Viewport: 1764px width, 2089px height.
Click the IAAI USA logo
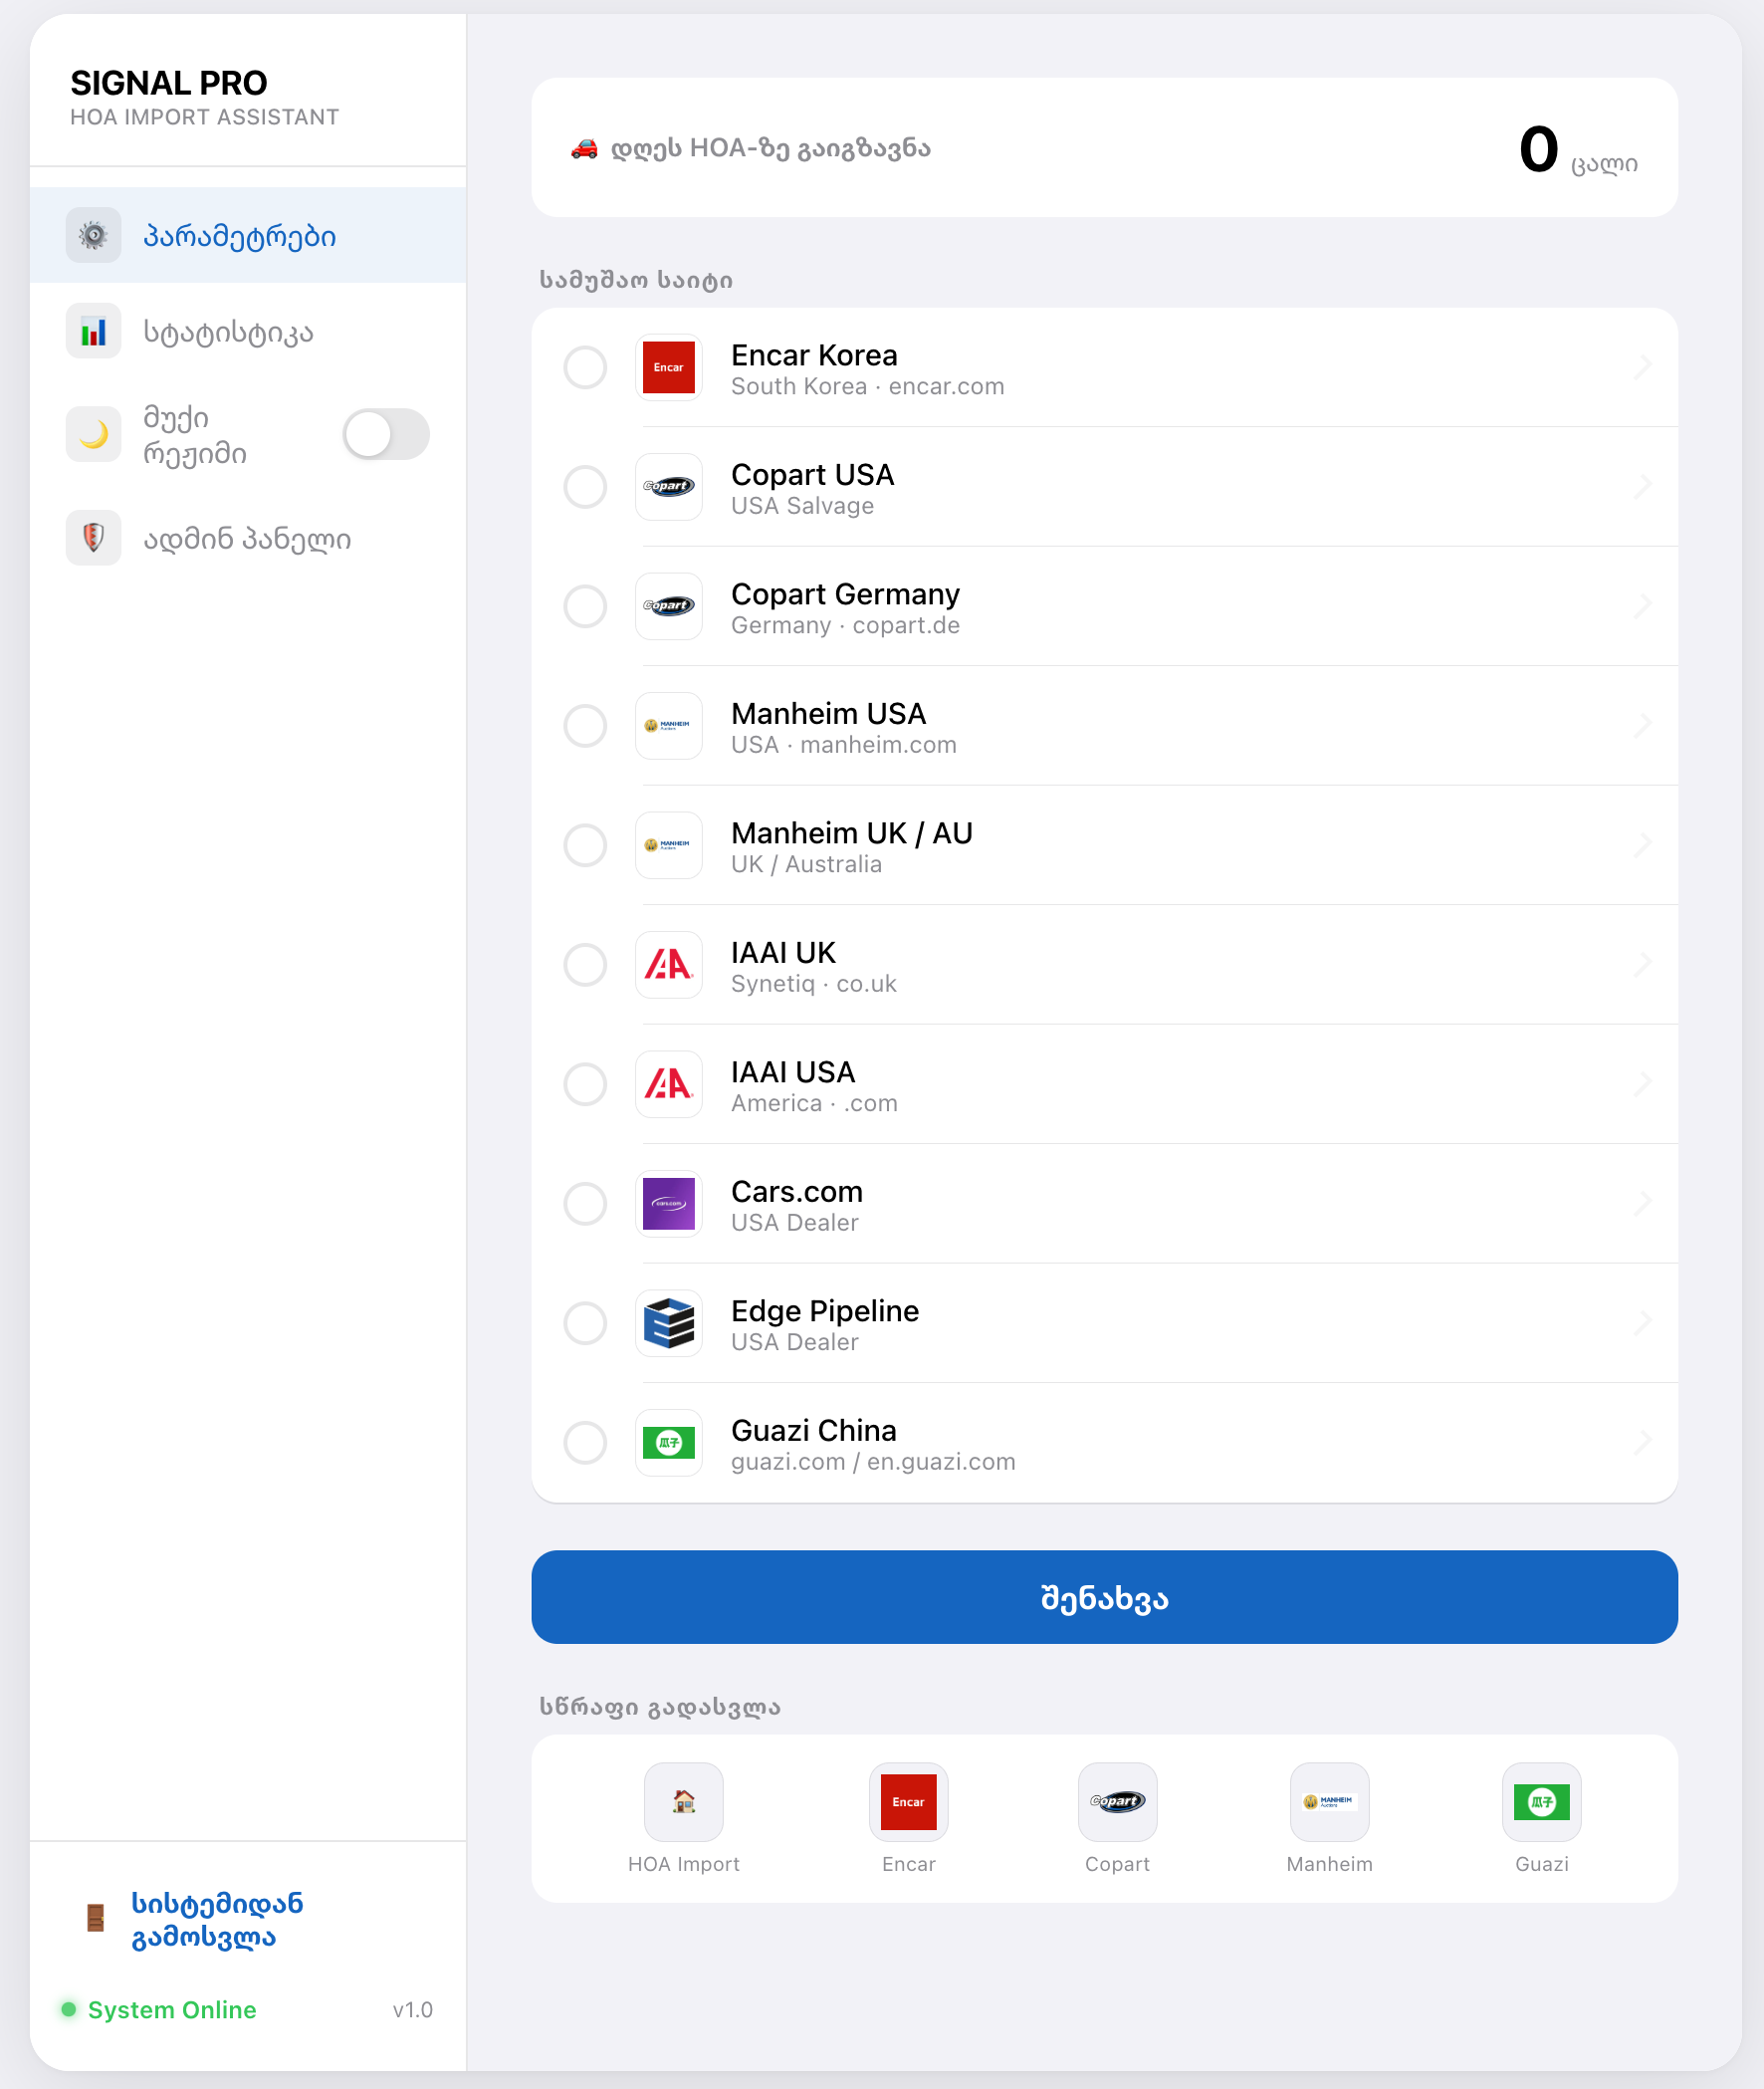[x=669, y=1084]
